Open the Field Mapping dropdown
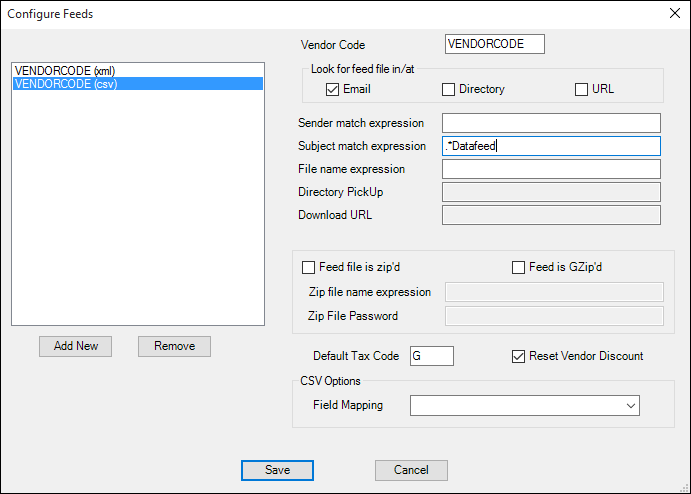The width and height of the screenshot is (691, 494). 525,405
